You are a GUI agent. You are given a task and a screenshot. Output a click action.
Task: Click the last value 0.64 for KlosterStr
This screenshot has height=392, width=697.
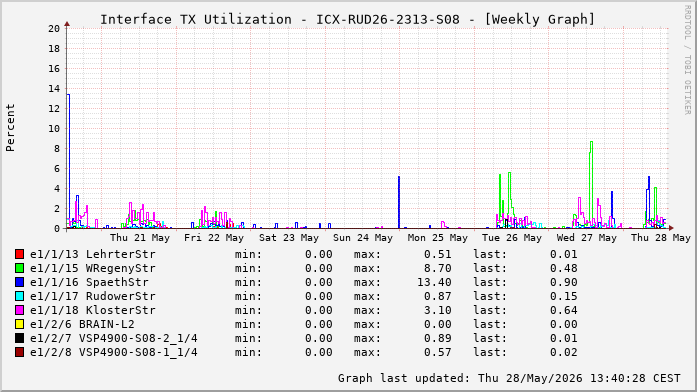click(564, 310)
